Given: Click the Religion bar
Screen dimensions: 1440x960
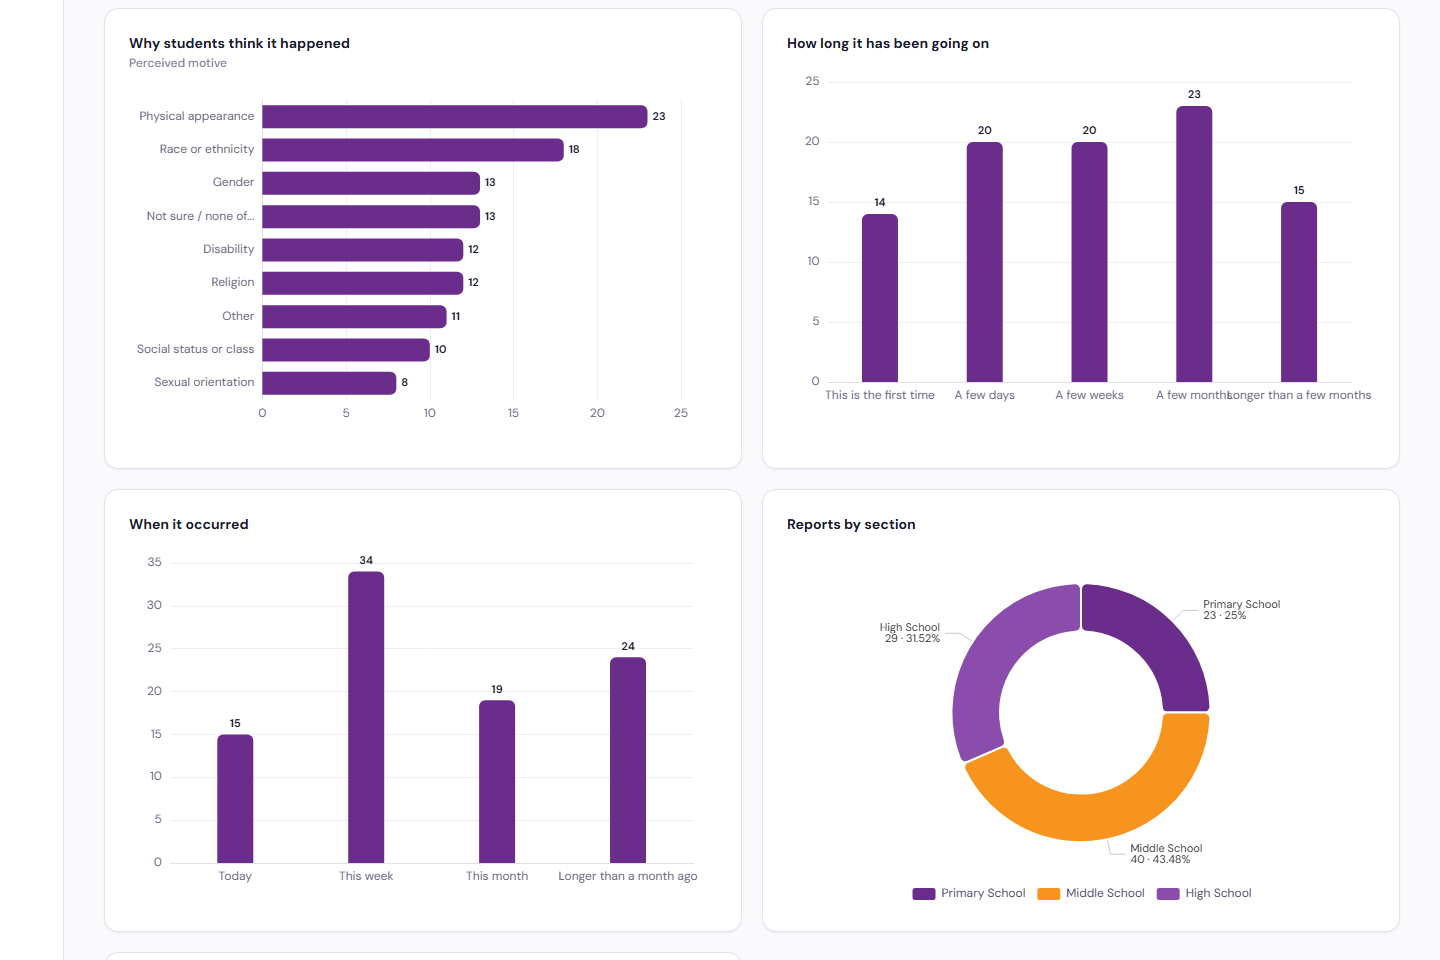Looking at the screenshot, I should pyautogui.click(x=363, y=283).
